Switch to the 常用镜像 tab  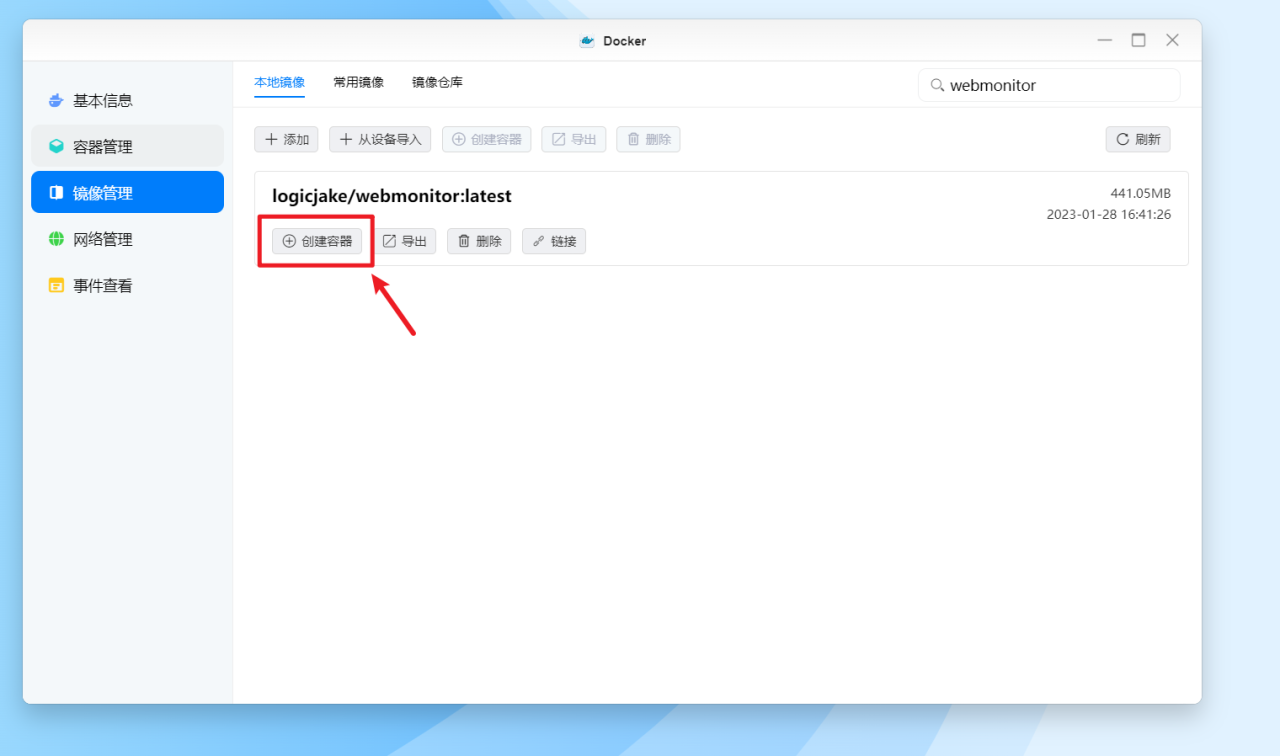point(358,82)
